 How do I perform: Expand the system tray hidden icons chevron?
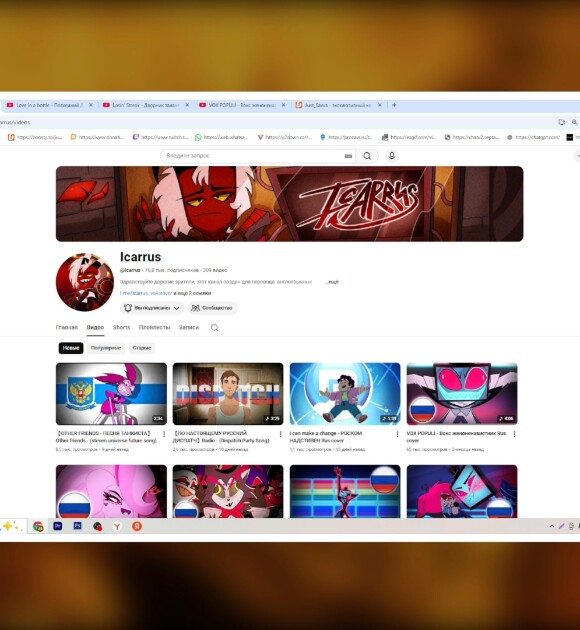tap(551, 526)
